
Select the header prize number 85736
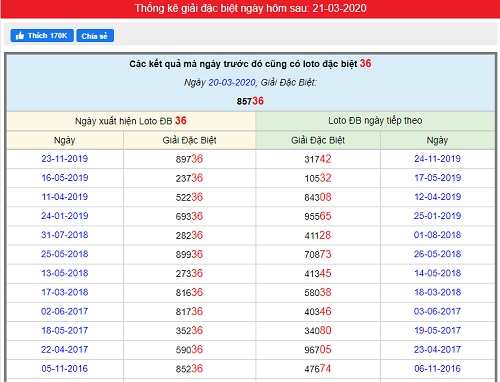pyautogui.click(x=250, y=101)
